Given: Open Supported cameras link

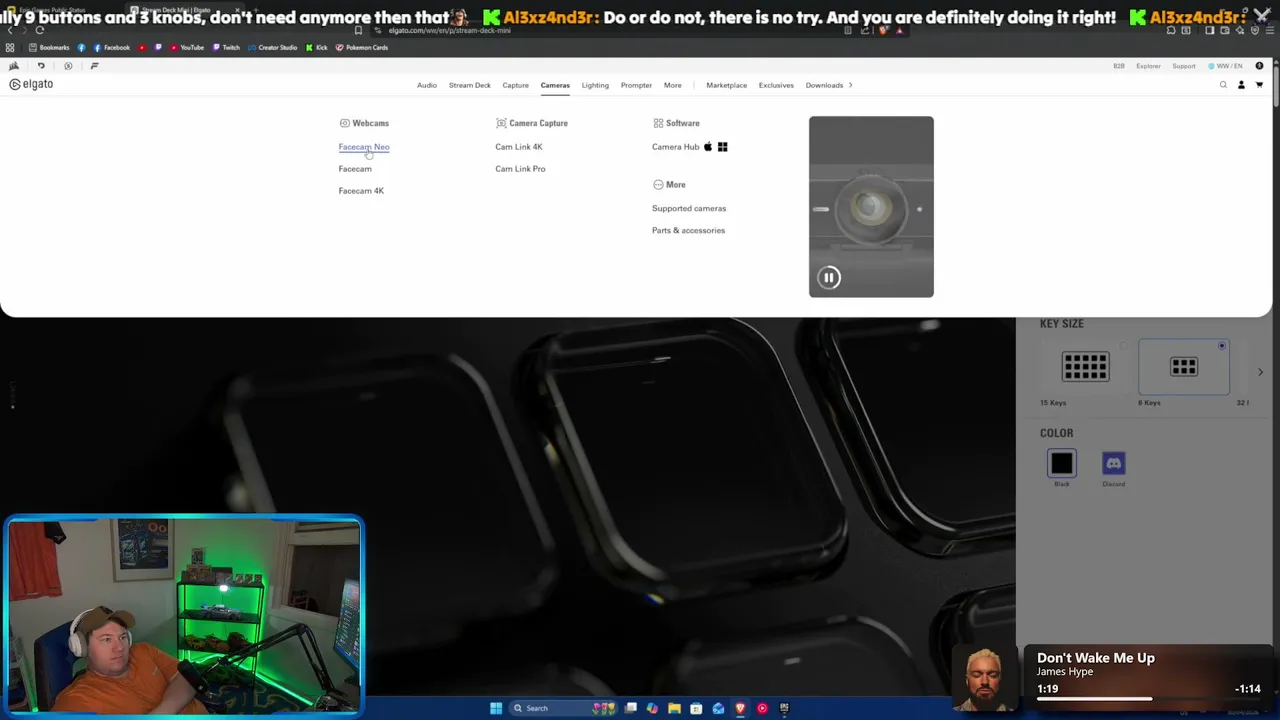Looking at the screenshot, I should (689, 208).
